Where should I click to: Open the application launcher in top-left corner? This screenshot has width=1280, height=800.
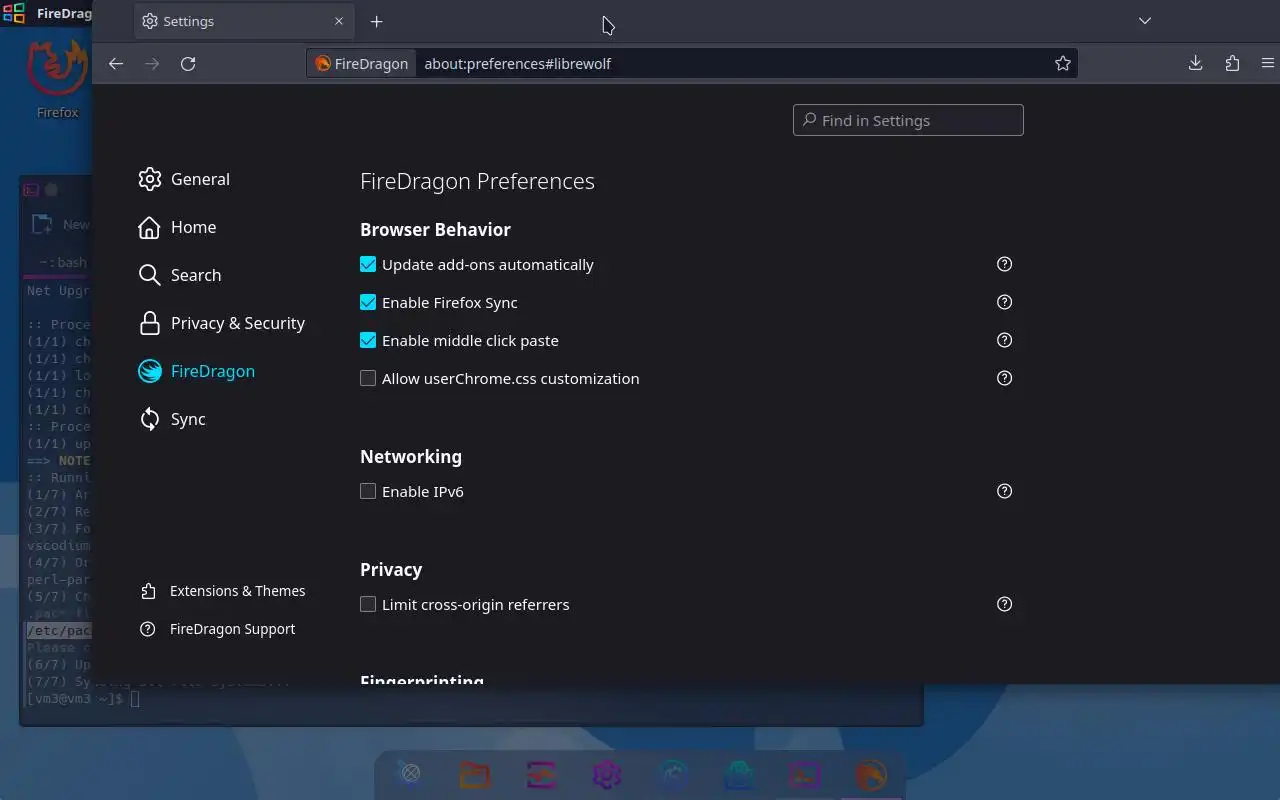14,14
